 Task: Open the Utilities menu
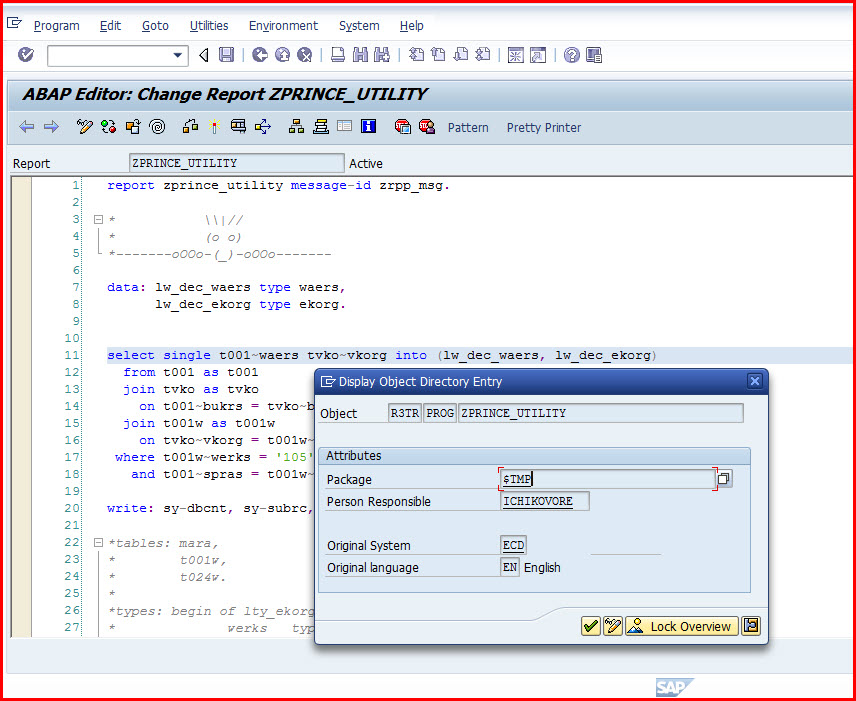(x=208, y=26)
